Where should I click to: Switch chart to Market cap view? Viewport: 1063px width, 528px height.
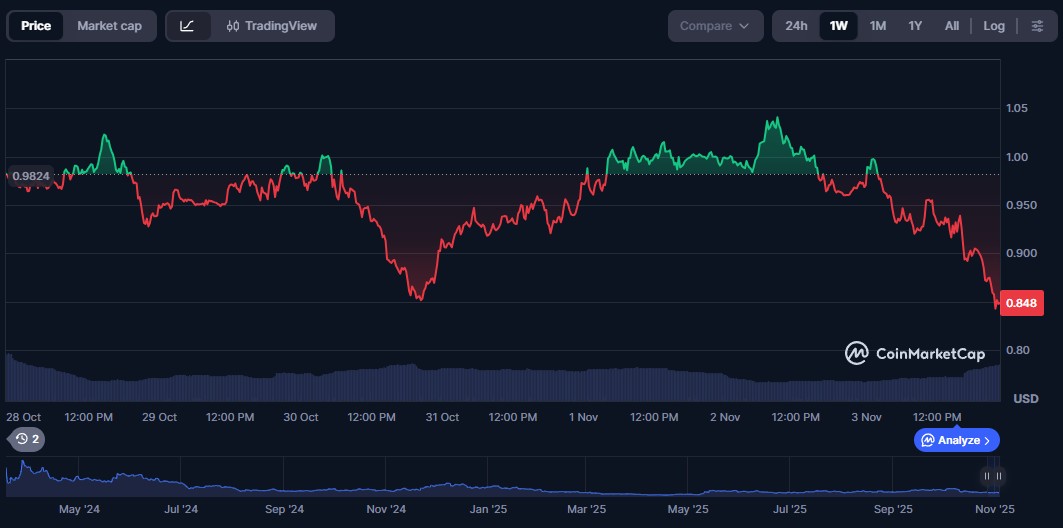coord(109,26)
